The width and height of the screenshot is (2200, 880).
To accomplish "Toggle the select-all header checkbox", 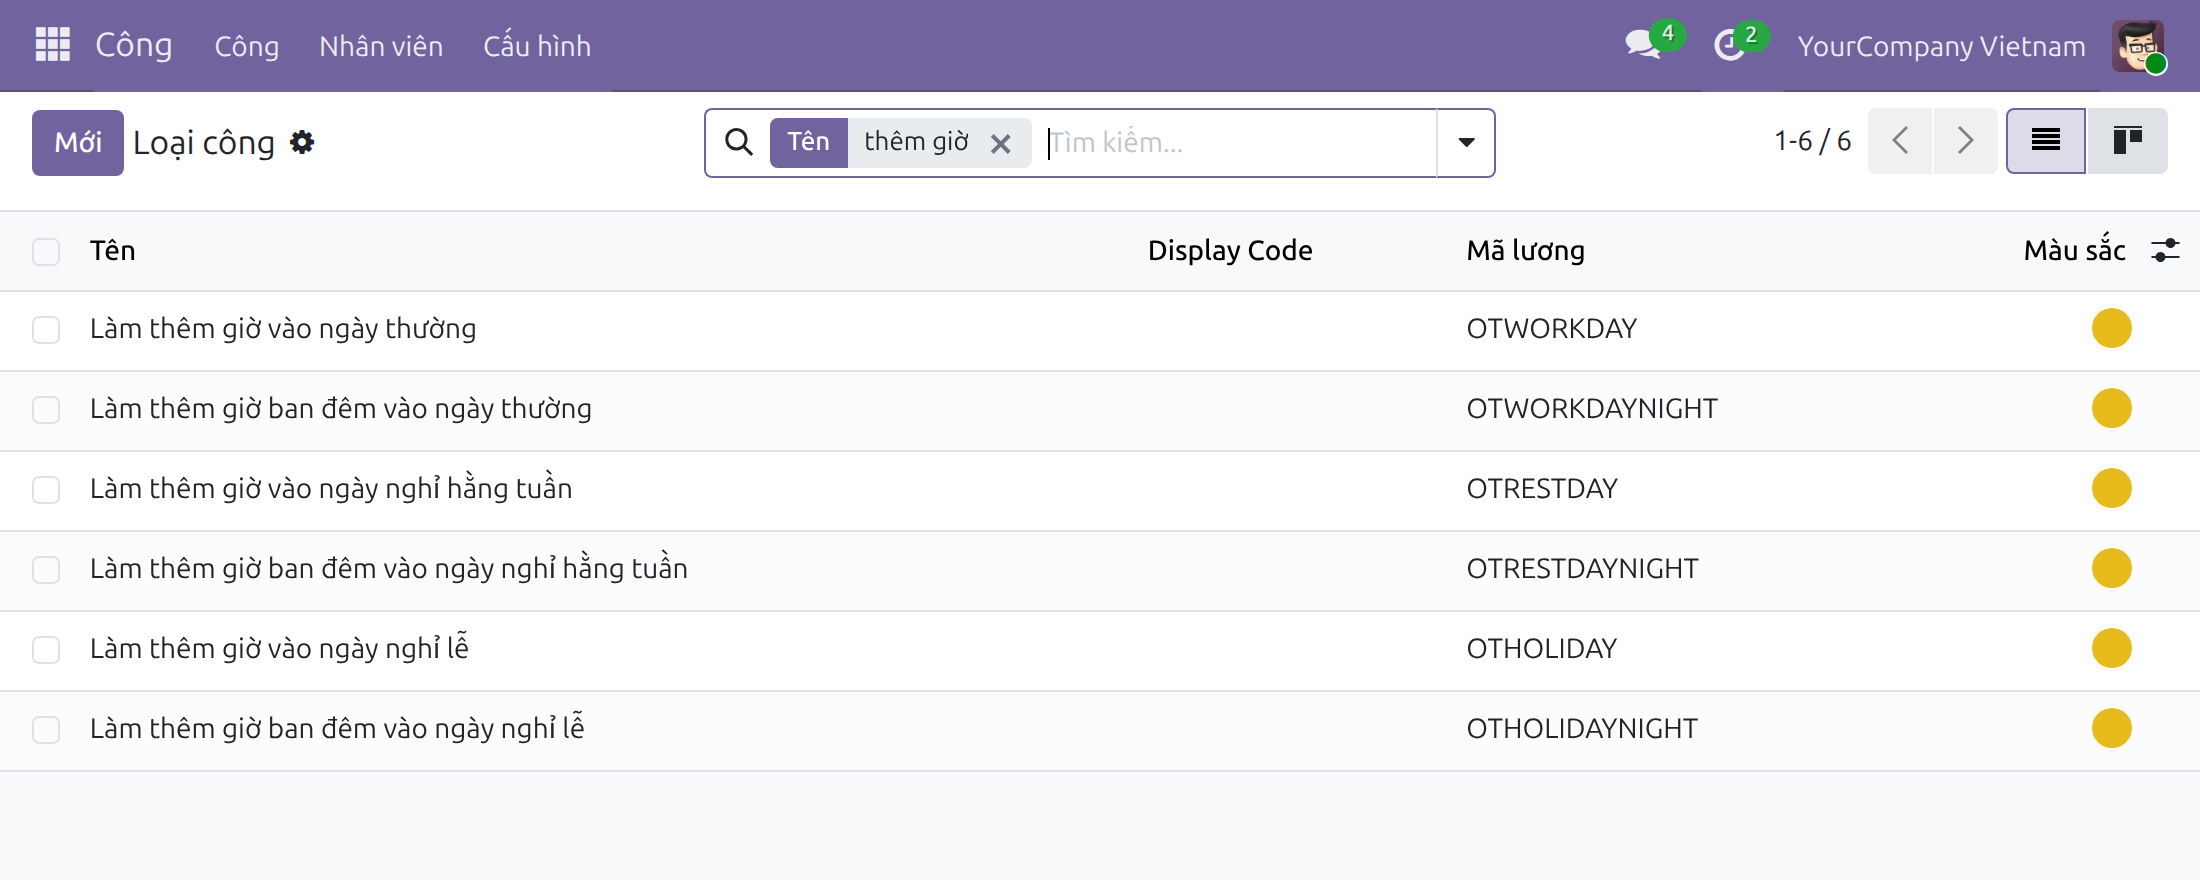I will (46, 251).
